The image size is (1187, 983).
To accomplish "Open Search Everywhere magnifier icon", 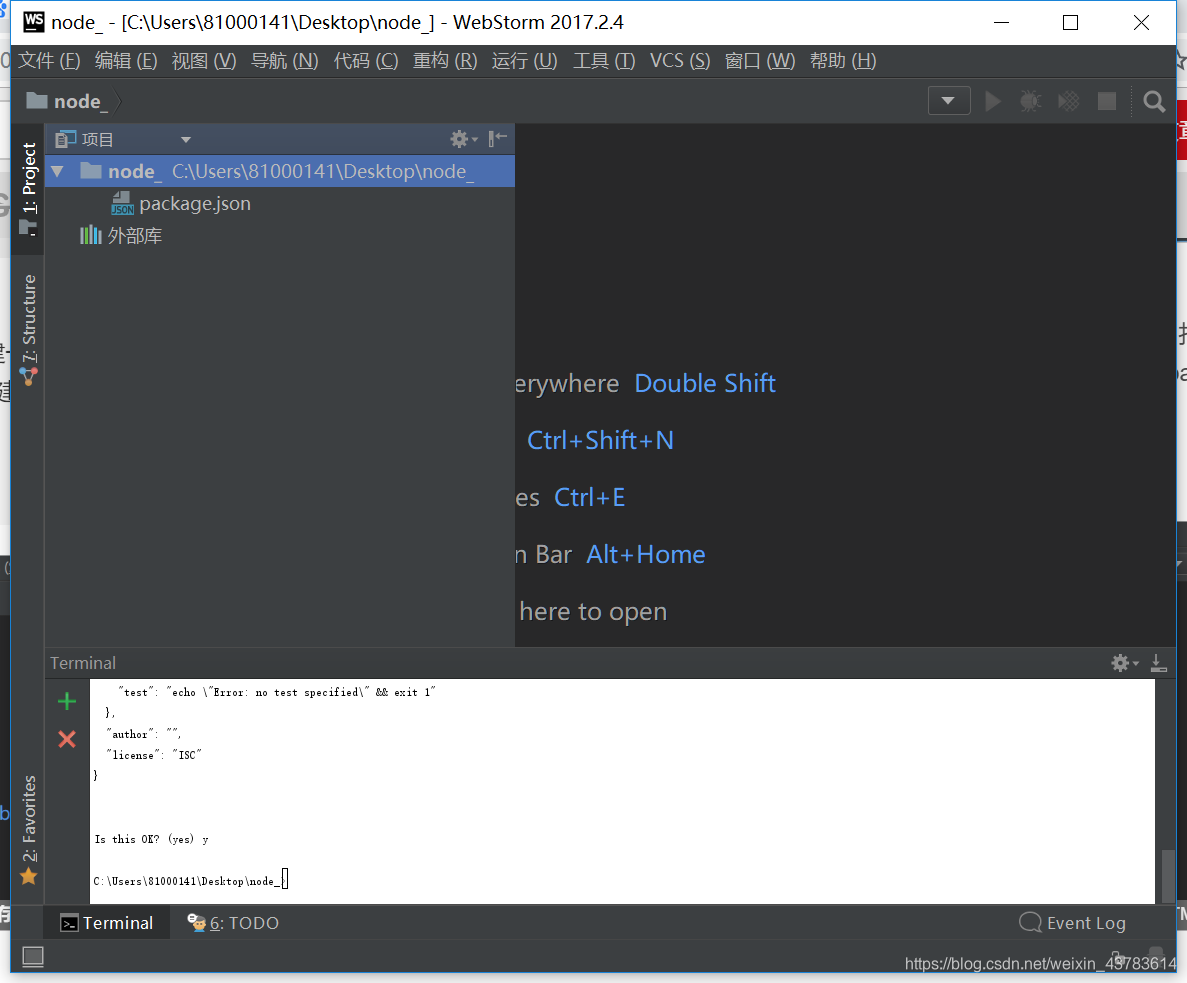I will pos(1154,101).
